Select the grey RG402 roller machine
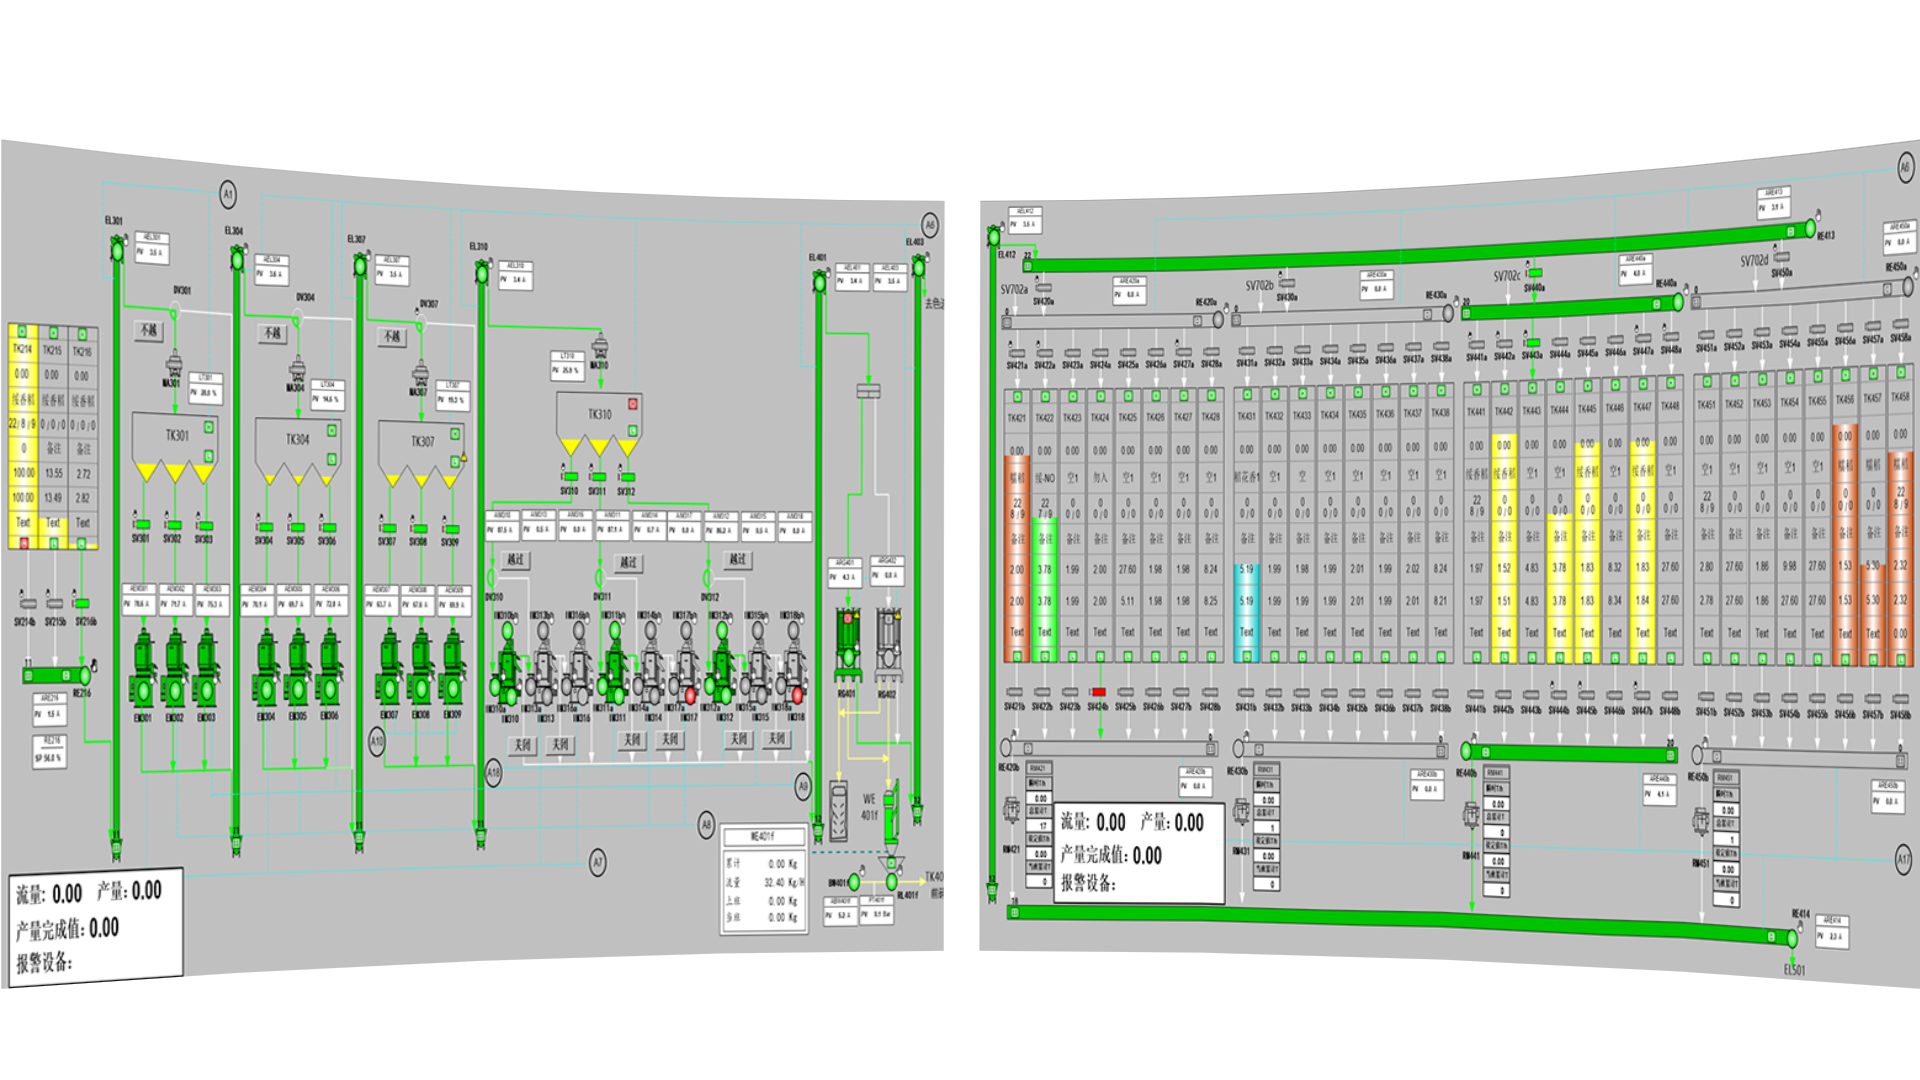1920x1080 pixels. [x=886, y=640]
